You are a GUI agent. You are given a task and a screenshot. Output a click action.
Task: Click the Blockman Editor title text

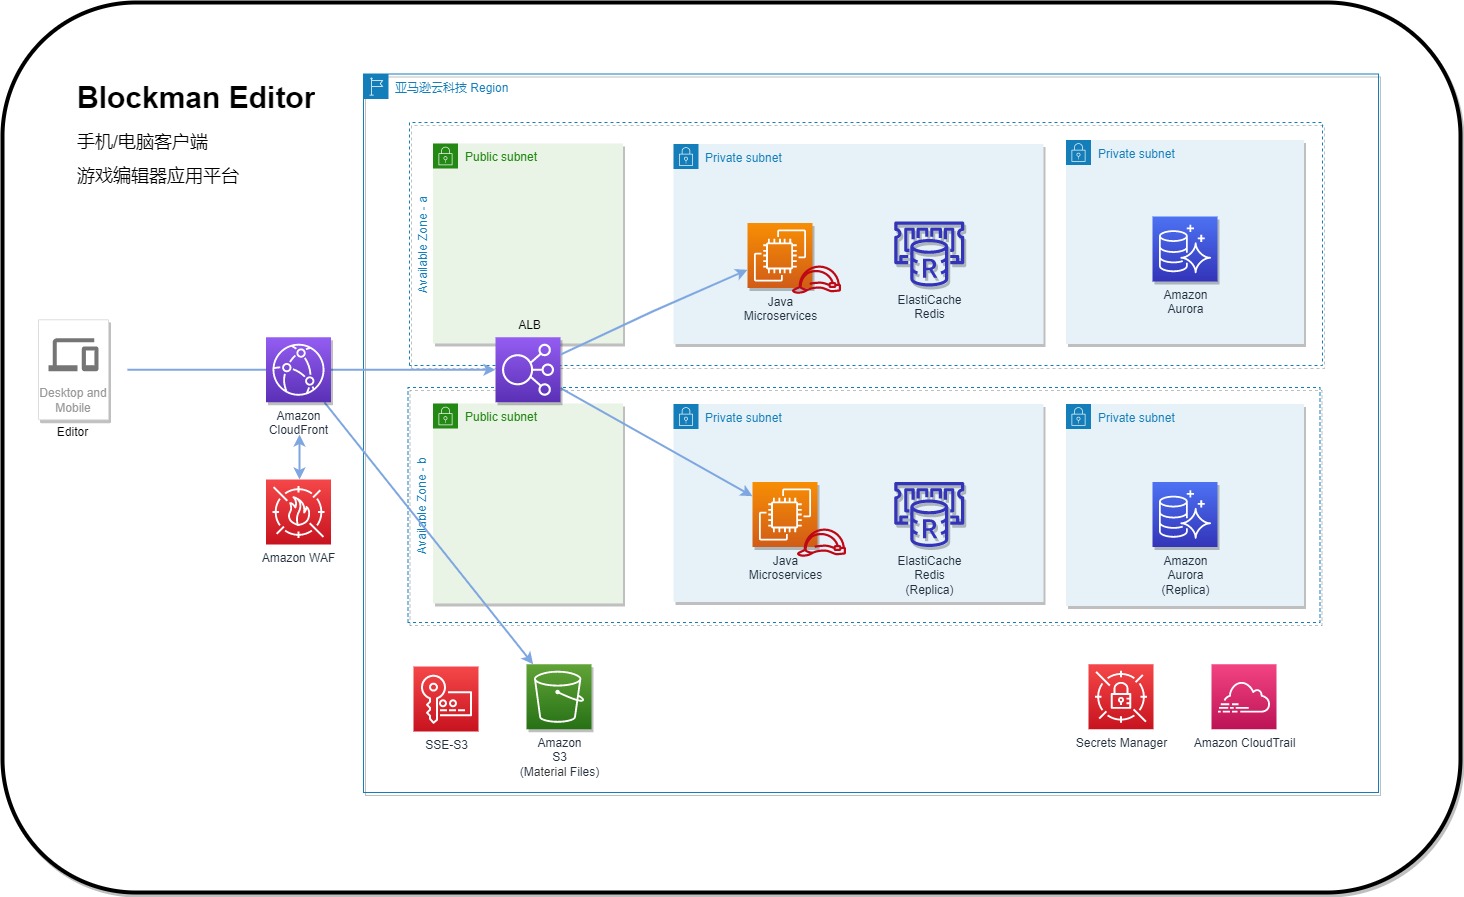(x=196, y=98)
